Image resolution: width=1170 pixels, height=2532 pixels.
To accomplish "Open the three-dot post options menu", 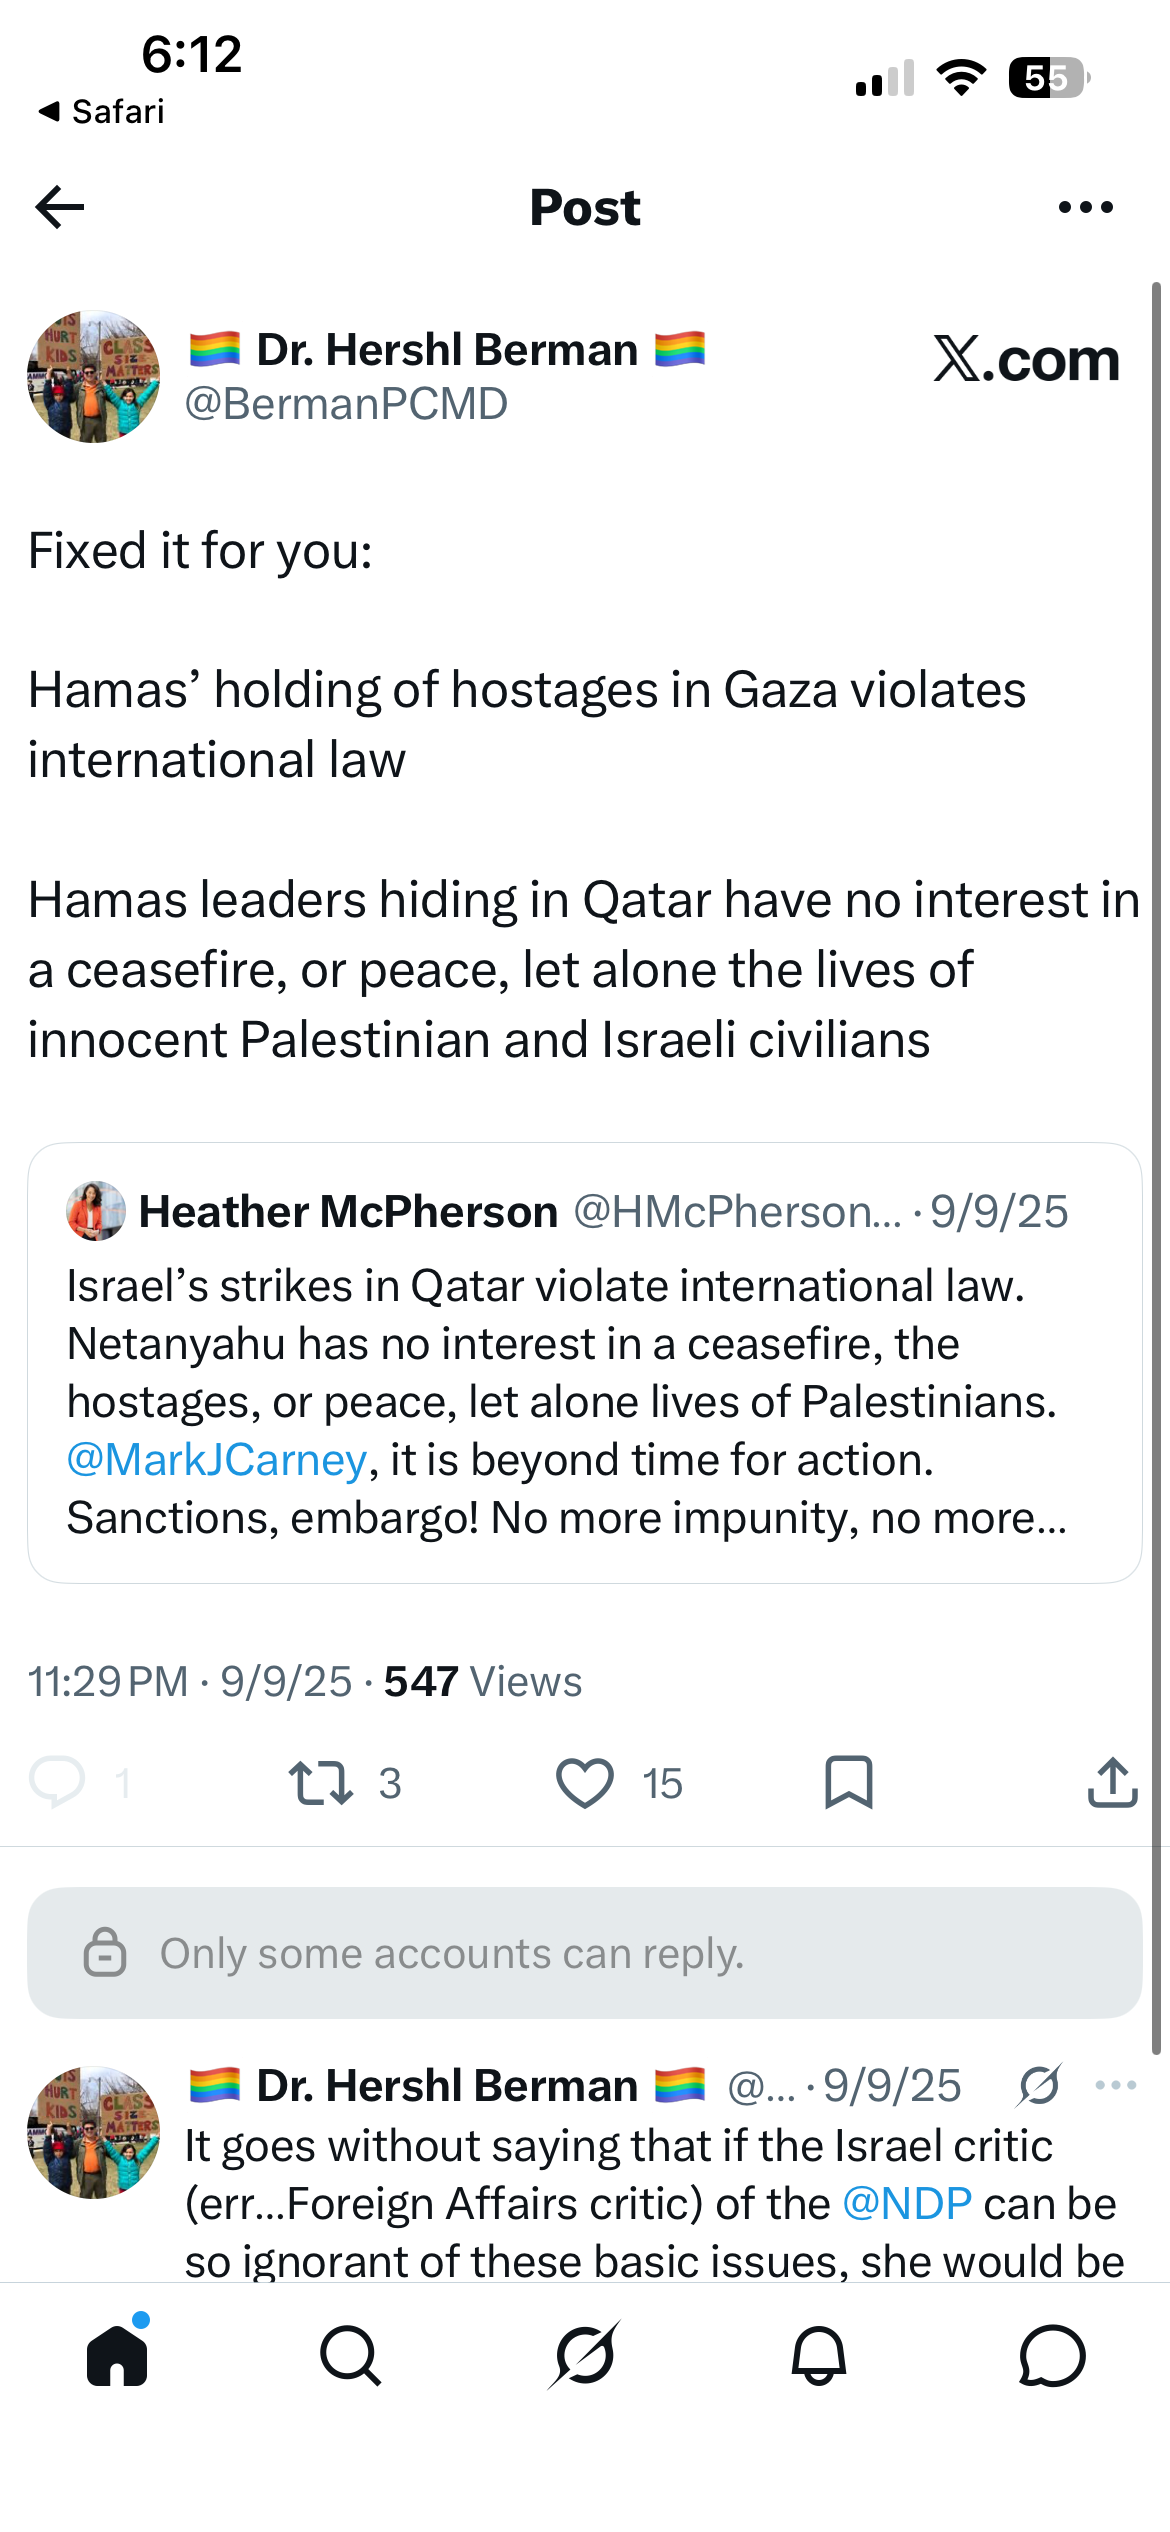I will tap(1085, 207).
